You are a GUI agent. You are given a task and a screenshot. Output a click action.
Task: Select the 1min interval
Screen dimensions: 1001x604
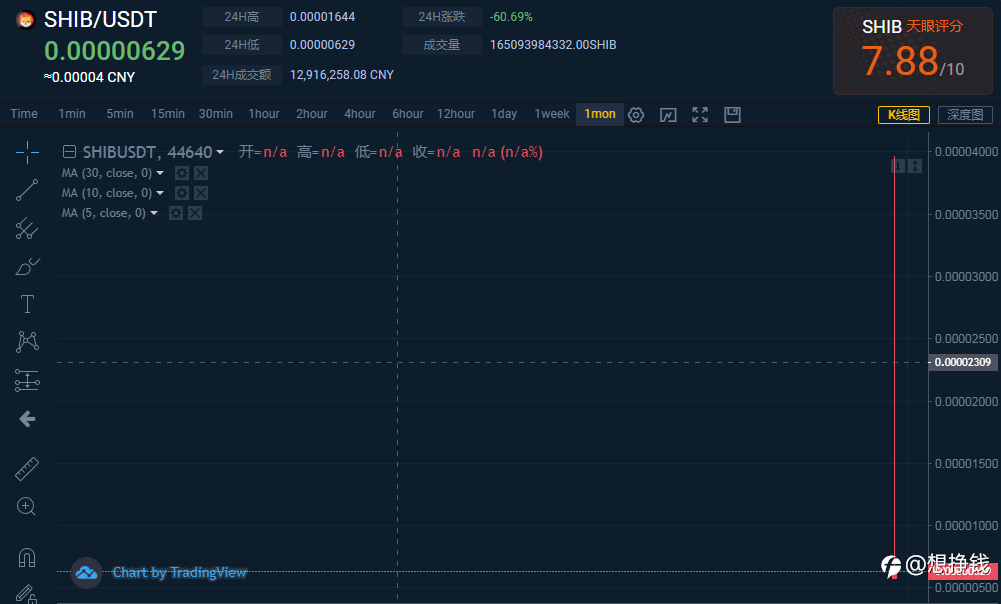tap(72, 114)
